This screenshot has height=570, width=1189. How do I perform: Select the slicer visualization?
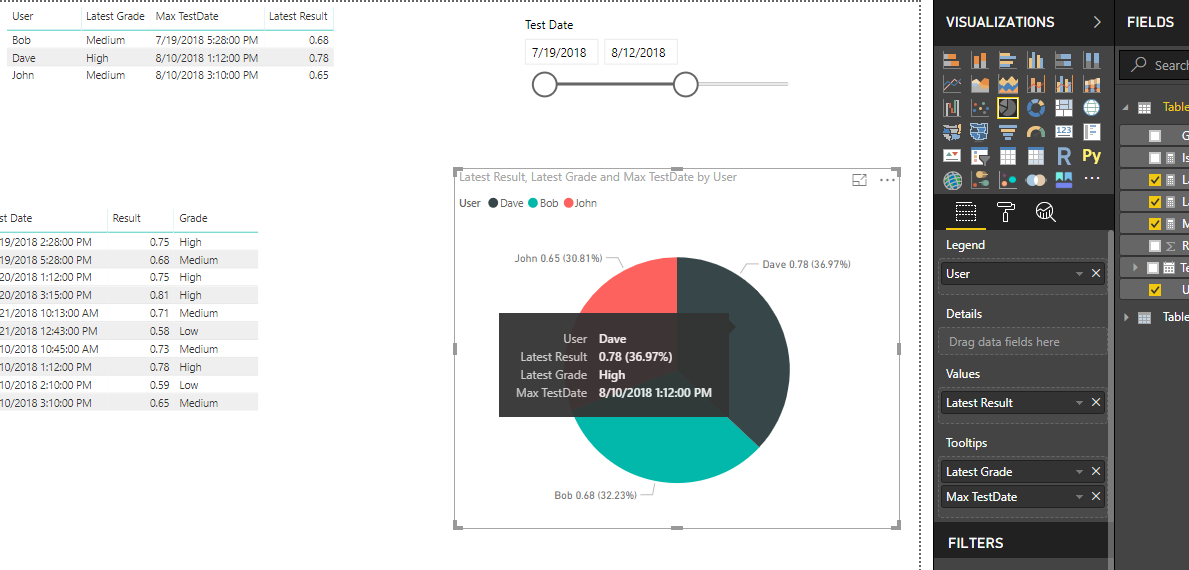[980, 157]
